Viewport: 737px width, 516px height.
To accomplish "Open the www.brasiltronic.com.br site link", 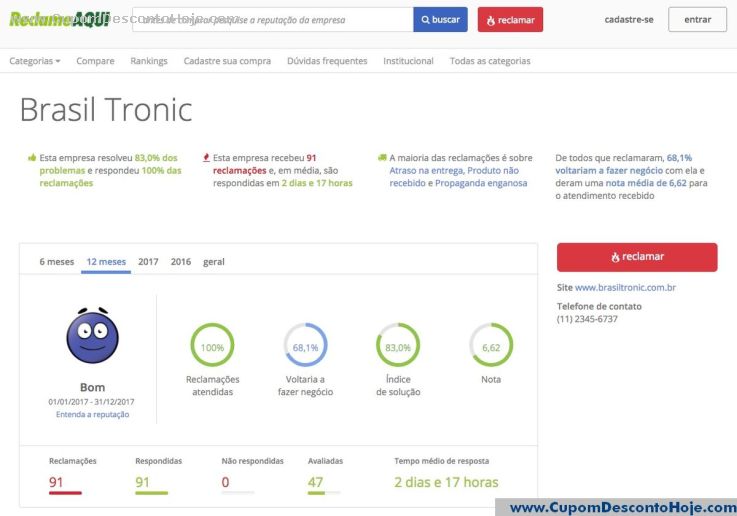I will (625, 288).
